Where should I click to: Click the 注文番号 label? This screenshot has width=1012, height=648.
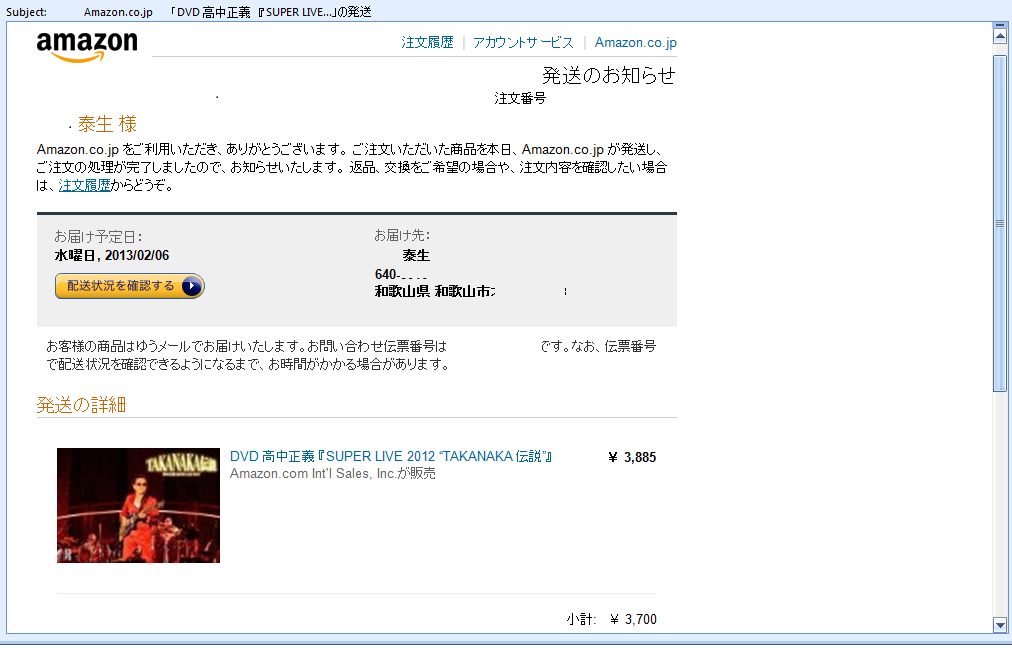click(x=520, y=98)
